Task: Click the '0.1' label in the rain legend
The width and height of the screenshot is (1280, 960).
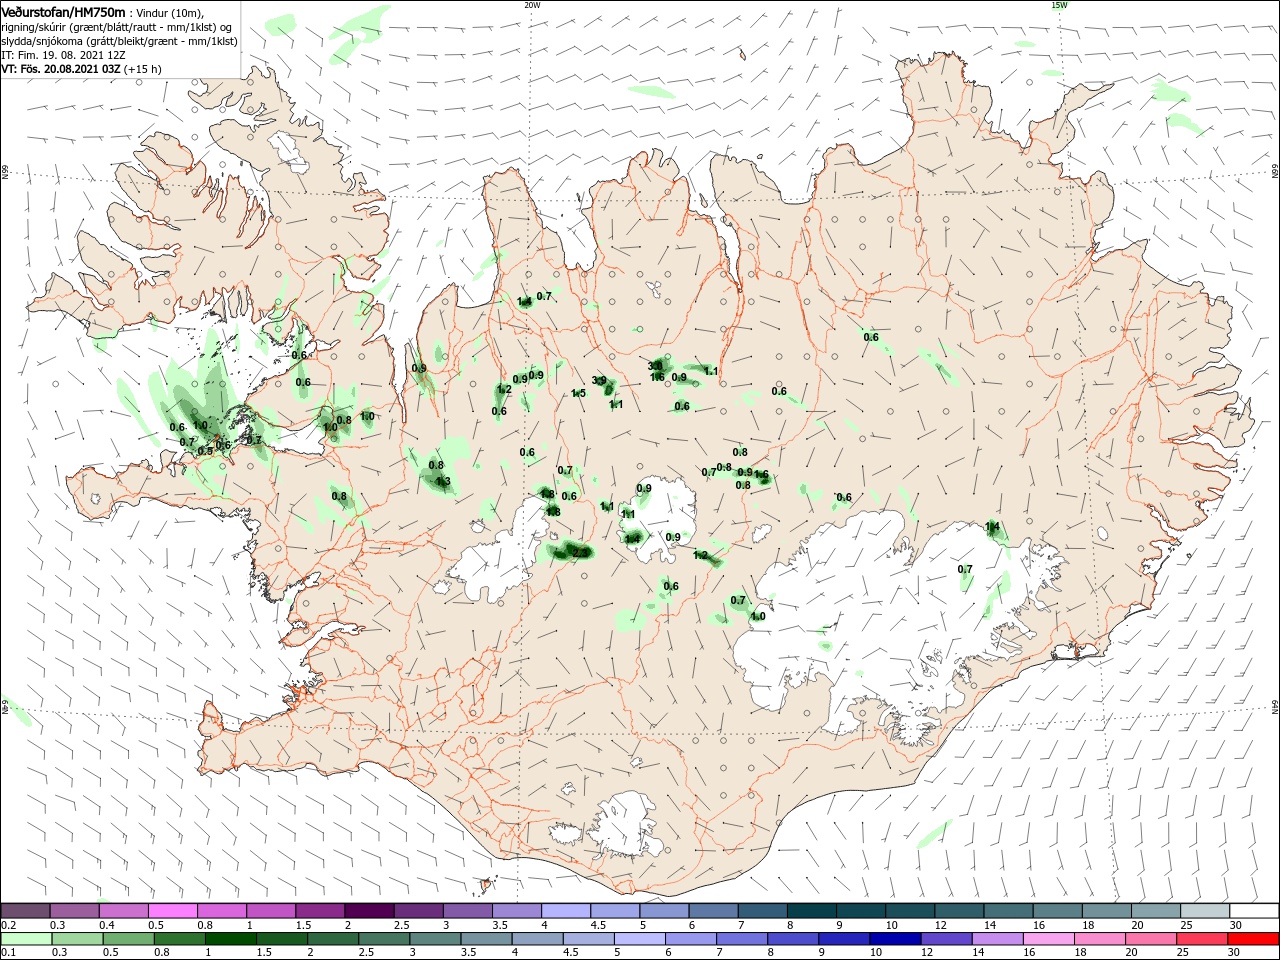Action: [x=9, y=952]
